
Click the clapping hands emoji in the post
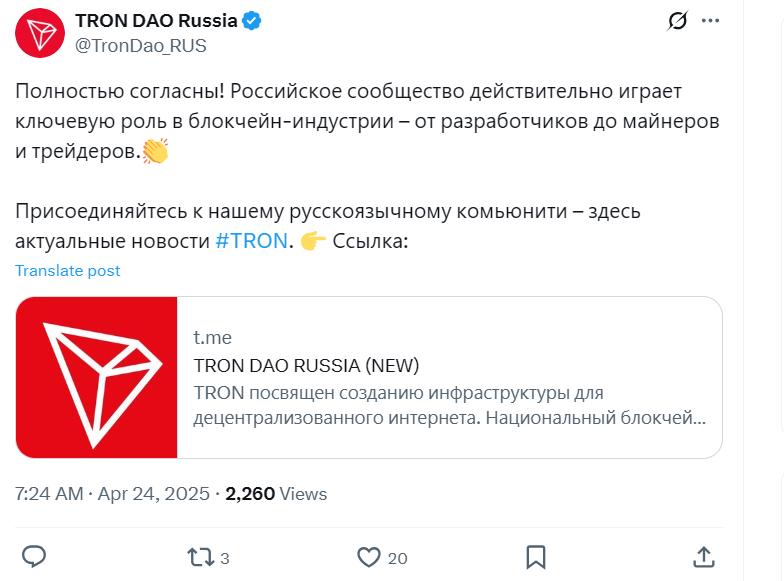[155, 152]
